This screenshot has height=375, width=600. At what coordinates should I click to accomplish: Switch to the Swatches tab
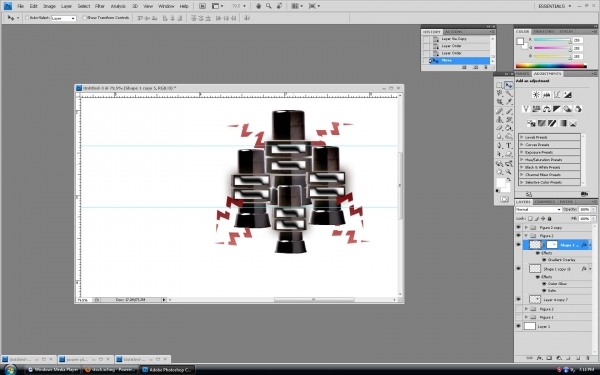544,31
